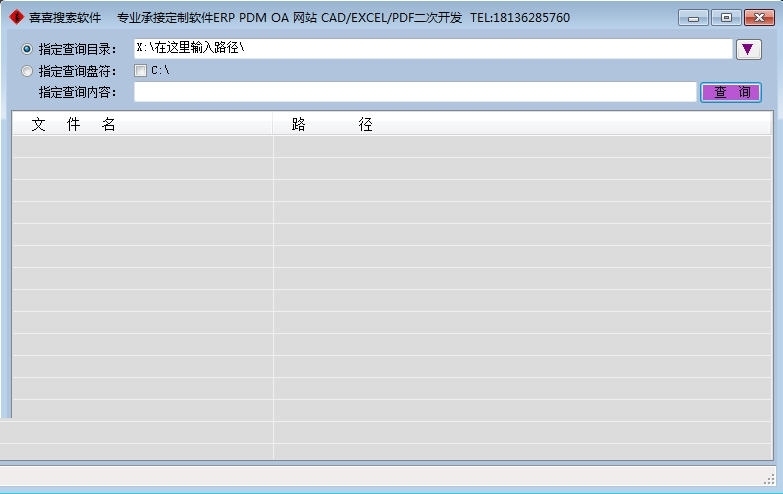The image size is (783, 494).
Task: Close the 喜喜搜索软件 window
Action: [759, 17]
